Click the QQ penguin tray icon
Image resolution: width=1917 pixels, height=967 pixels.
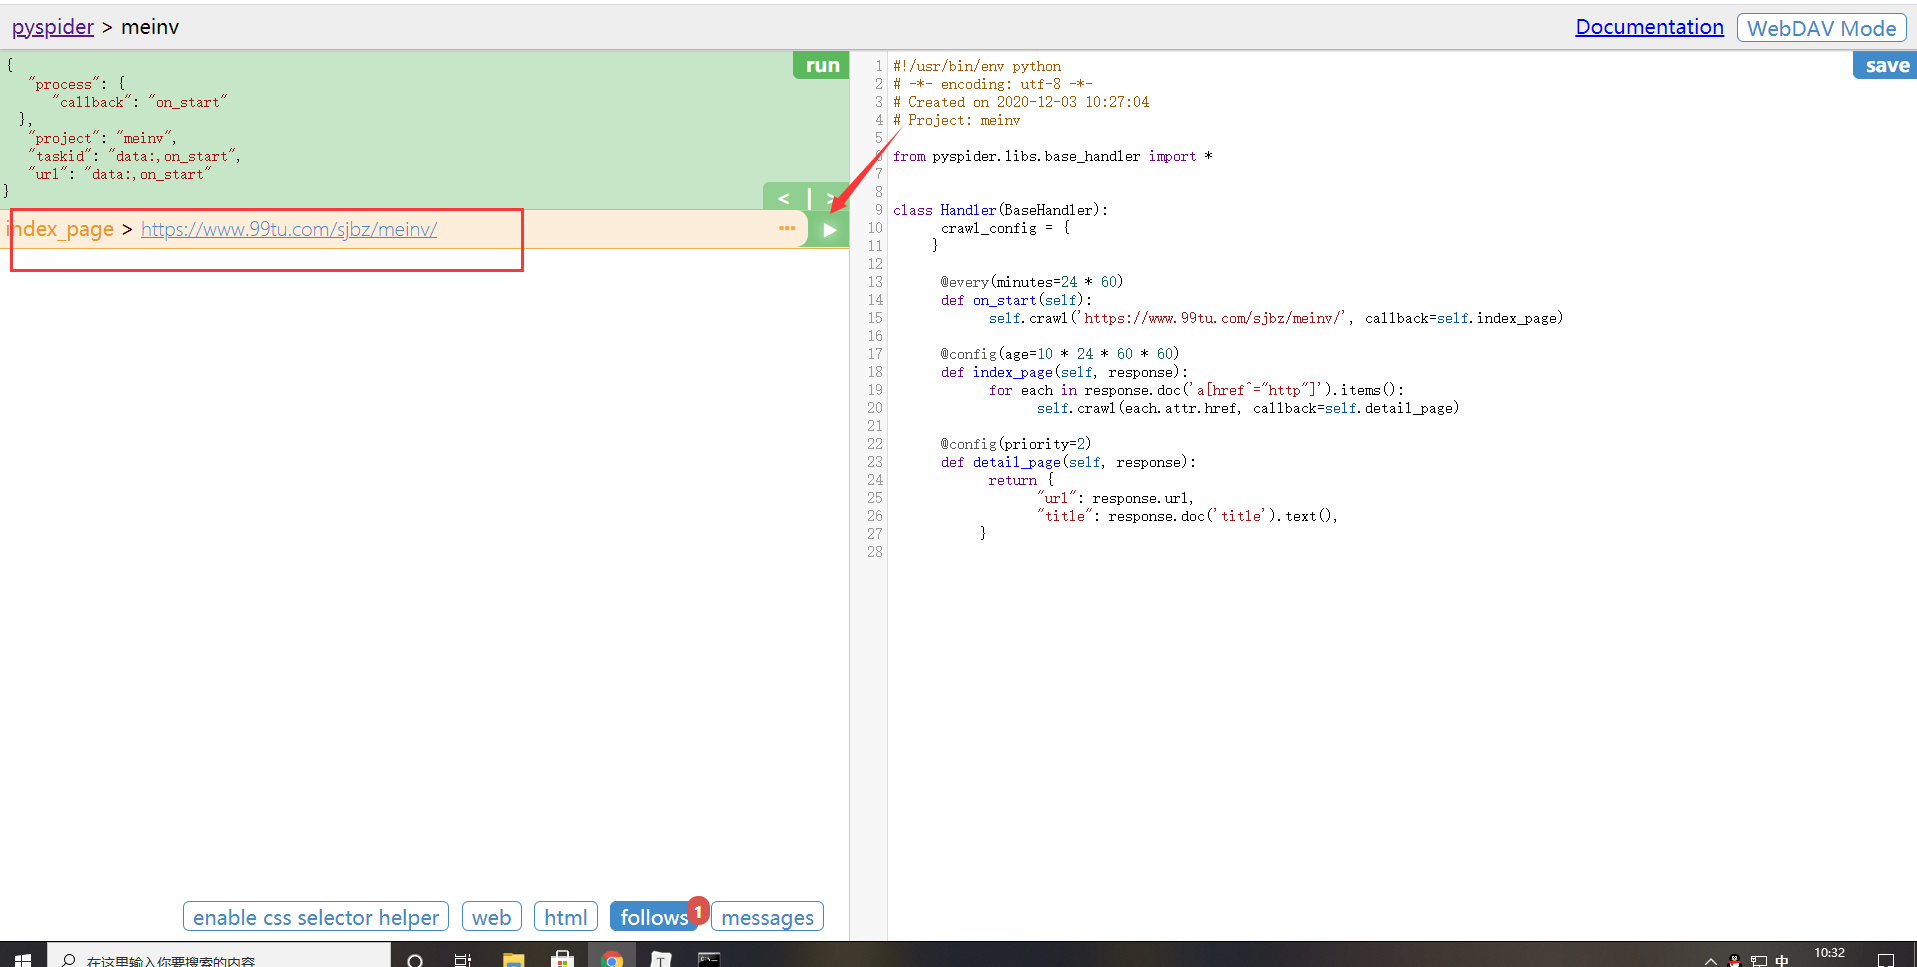(1734, 961)
